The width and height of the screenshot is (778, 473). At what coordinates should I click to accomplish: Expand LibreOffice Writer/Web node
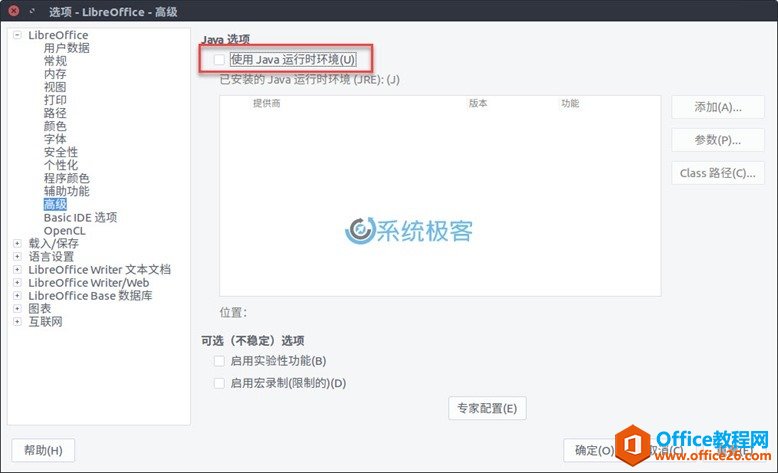pyautogui.click(x=17, y=282)
